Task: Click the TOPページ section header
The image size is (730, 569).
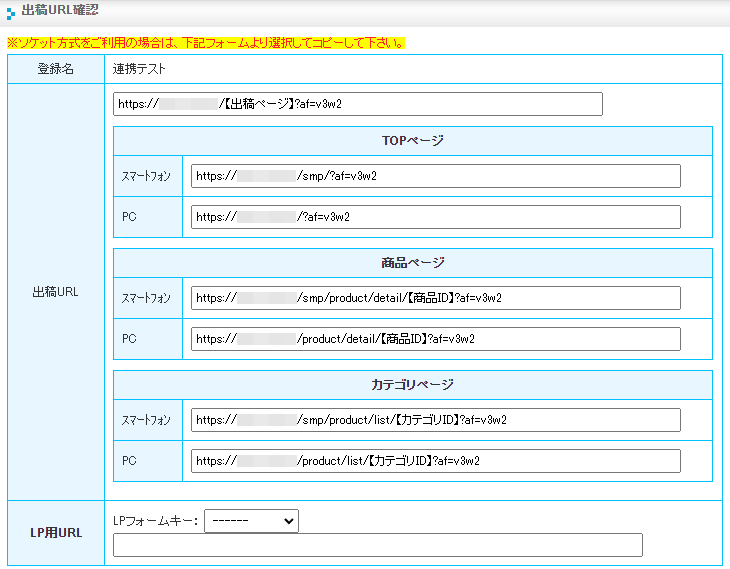Action: 412,141
